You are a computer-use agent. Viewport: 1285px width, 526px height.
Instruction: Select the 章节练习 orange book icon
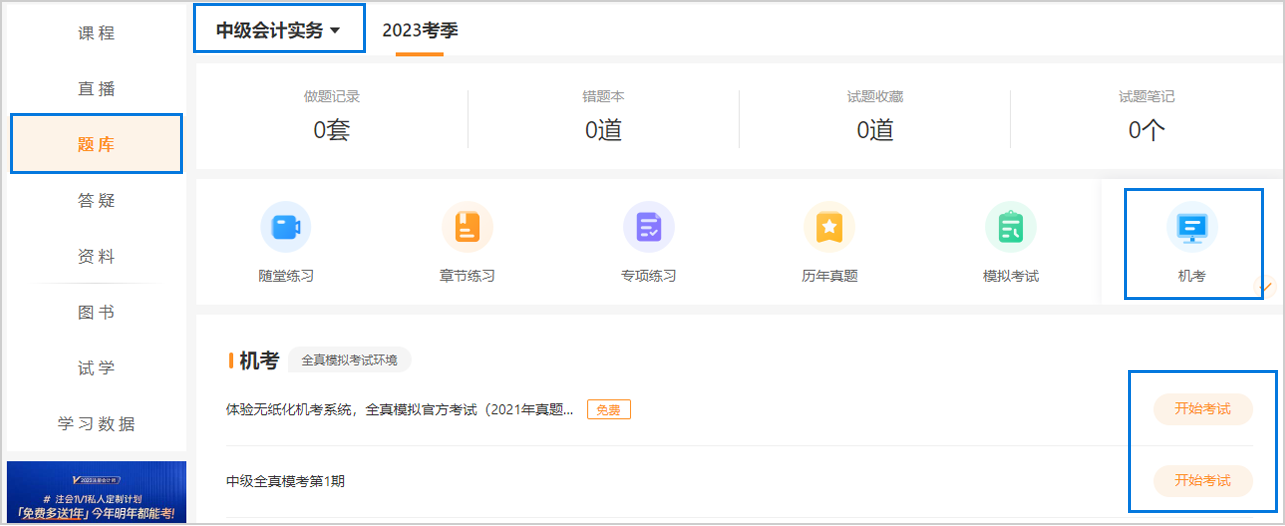pyautogui.click(x=467, y=227)
